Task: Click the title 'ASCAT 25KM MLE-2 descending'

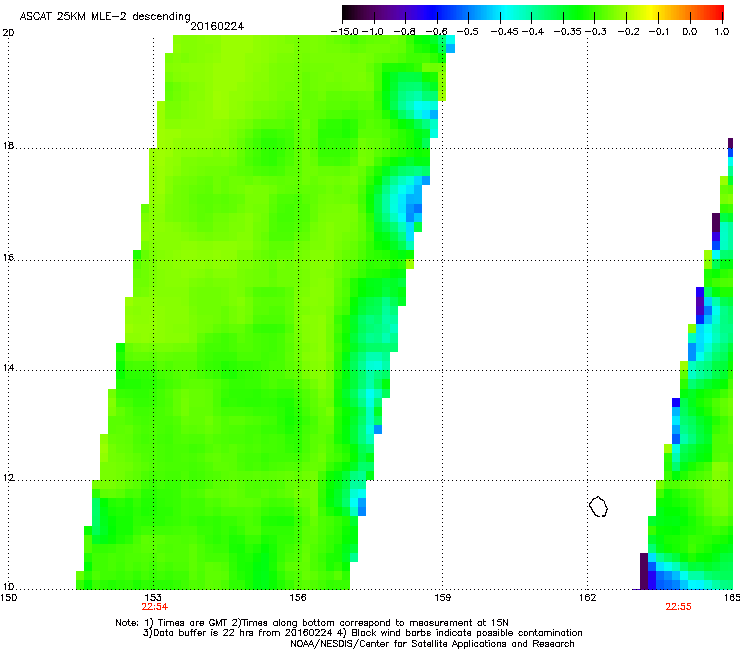Action: pyautogui.click(x=105, y=16)
